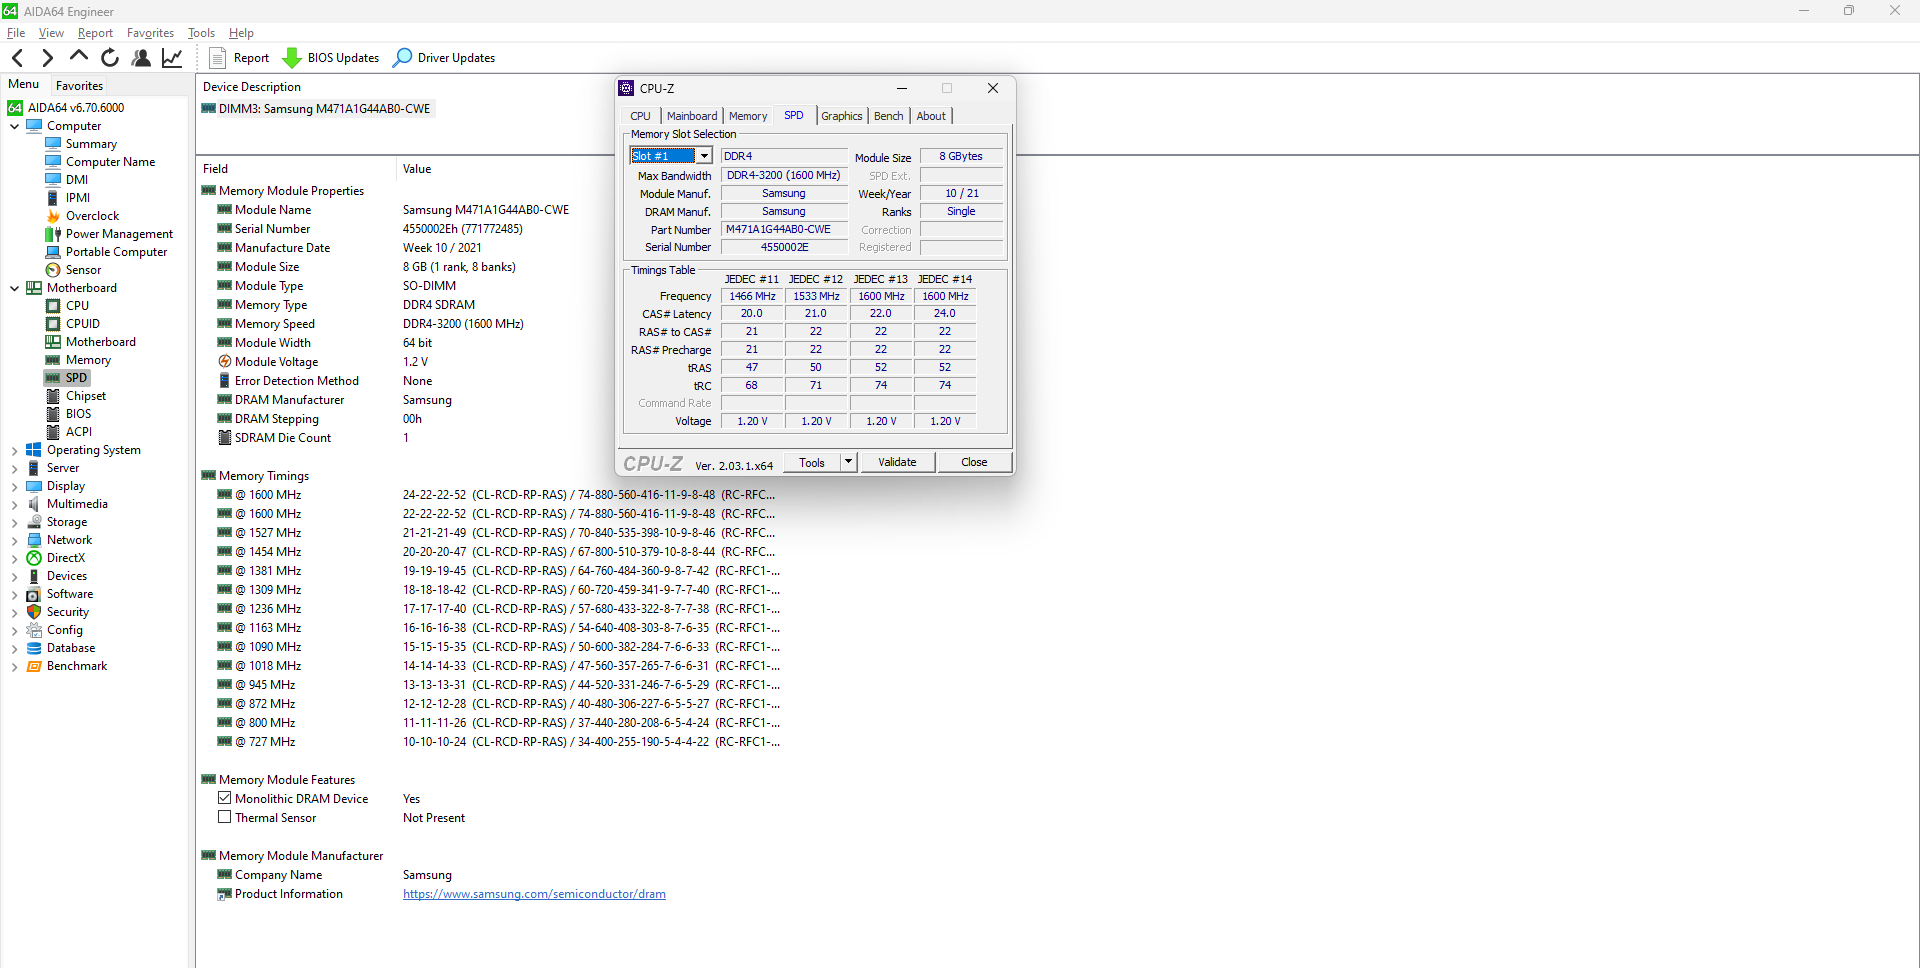Click Driver Updates magnifier button
The height and width of the screenshot is (968, 1920).
[444, 58]
